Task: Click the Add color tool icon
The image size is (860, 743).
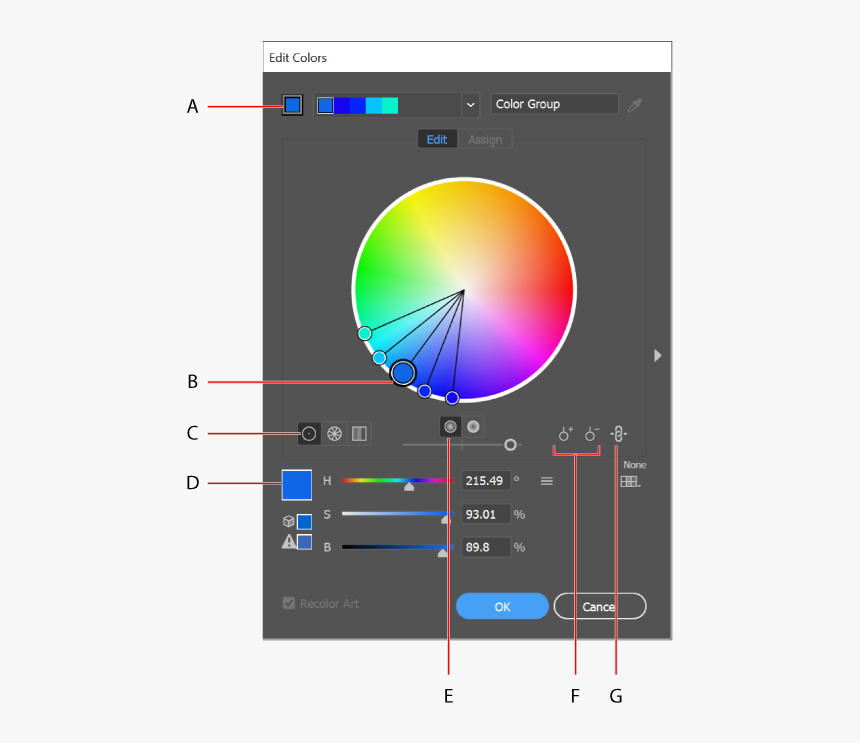Action: pos(566,433)
